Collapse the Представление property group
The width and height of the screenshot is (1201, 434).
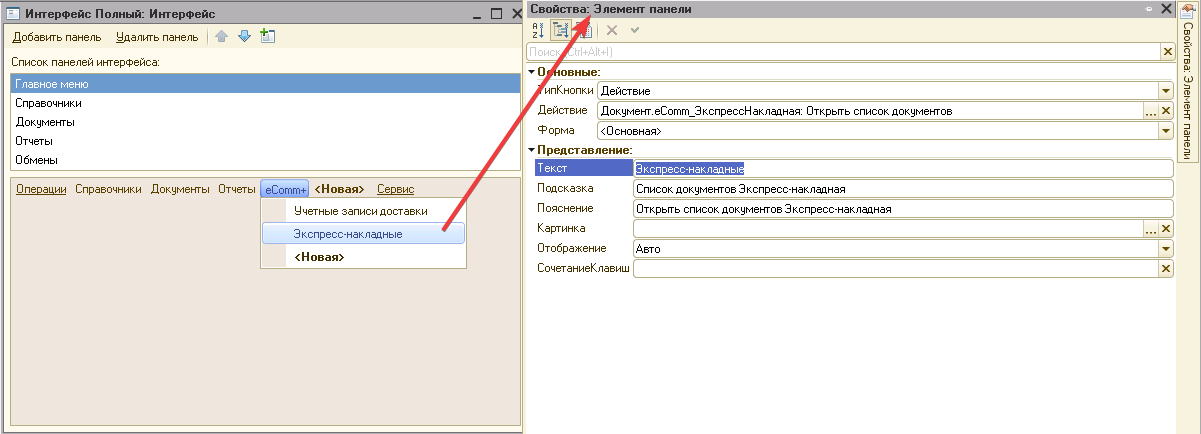tap(532, 150)
